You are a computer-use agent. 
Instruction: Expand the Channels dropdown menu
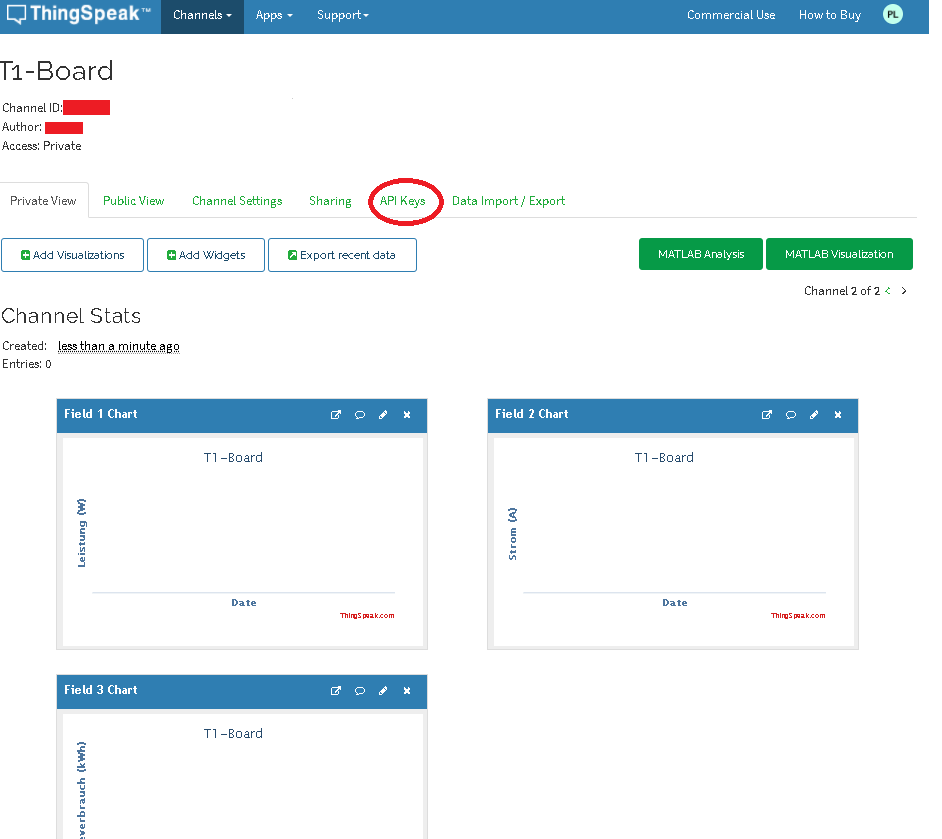pyautogui.click(x=202, y=15)
